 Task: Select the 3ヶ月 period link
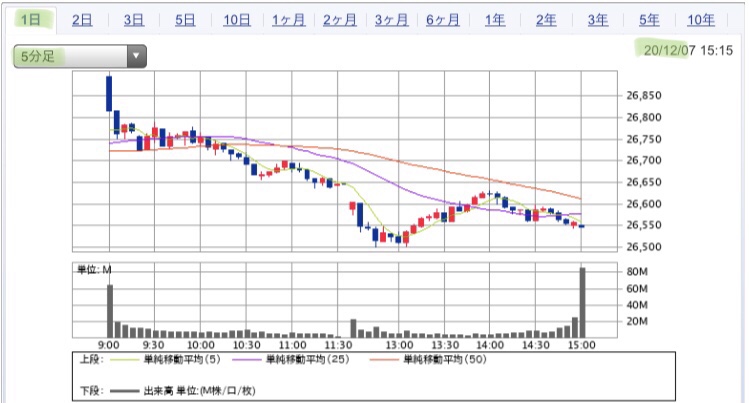[391, 20]
